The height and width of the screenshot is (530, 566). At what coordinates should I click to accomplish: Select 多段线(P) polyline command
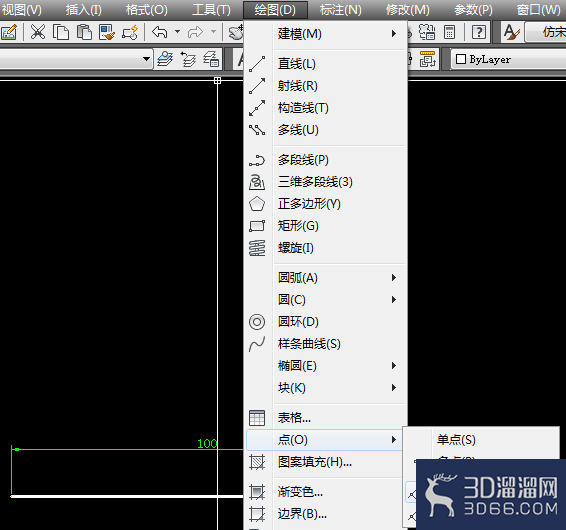click(326, 160)
